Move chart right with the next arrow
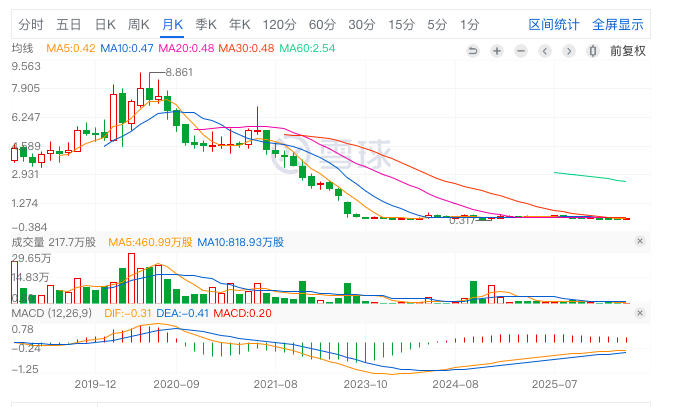This screenshot has width=678, height=407. pos(569,51)
